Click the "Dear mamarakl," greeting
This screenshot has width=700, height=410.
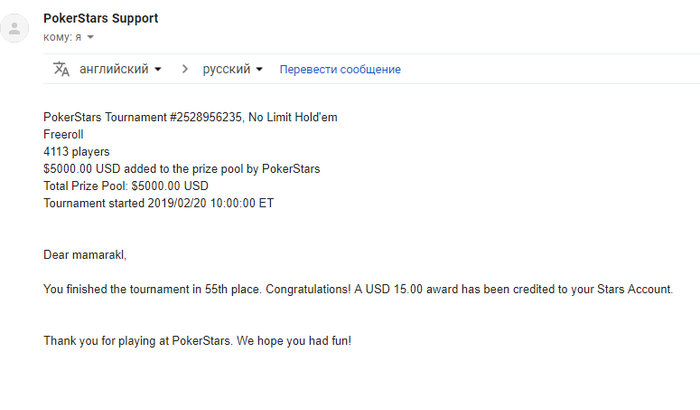[x=82, y=255]
